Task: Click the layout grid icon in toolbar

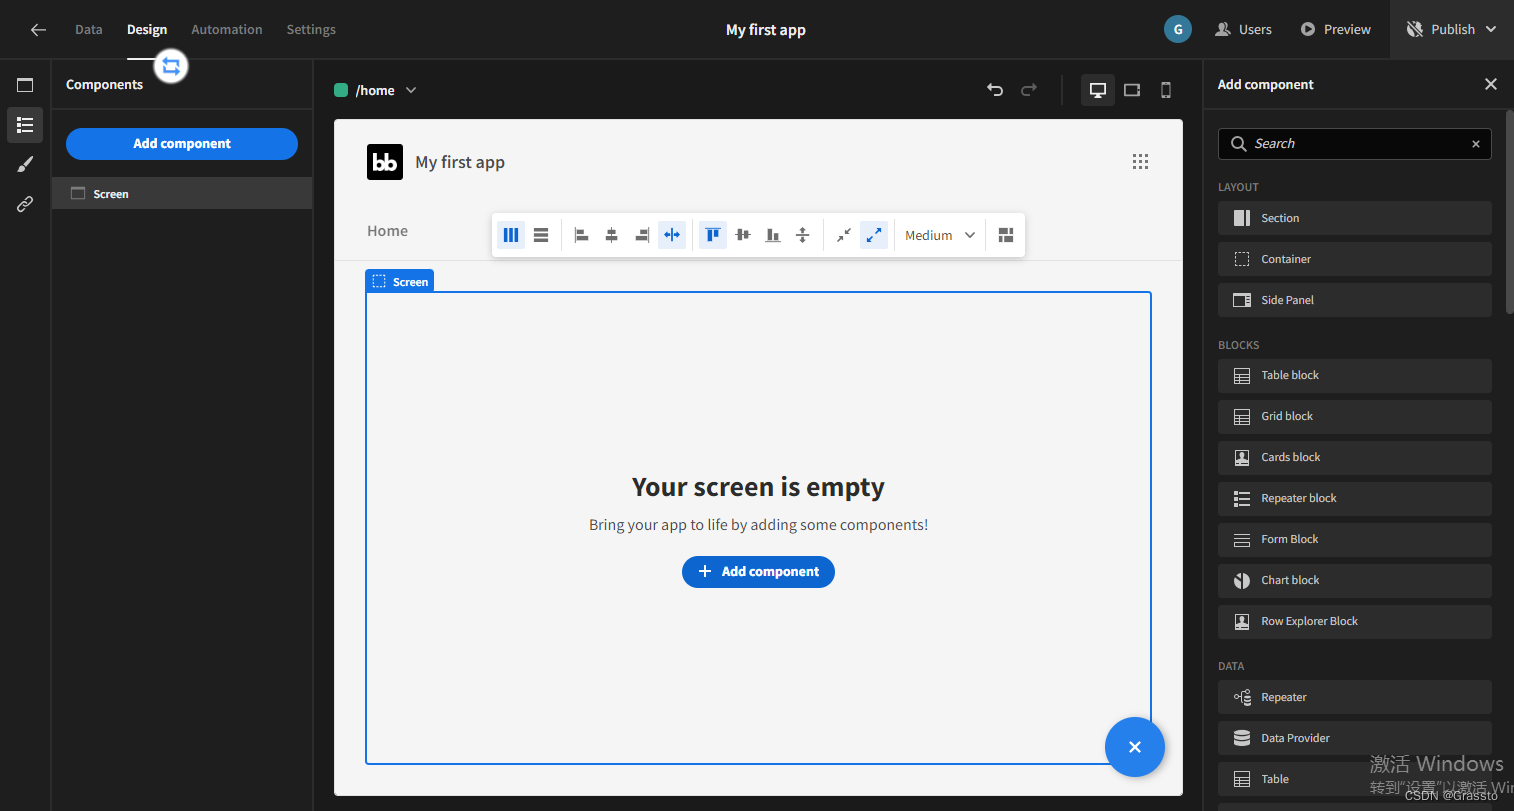Action: coord(1006,235)
